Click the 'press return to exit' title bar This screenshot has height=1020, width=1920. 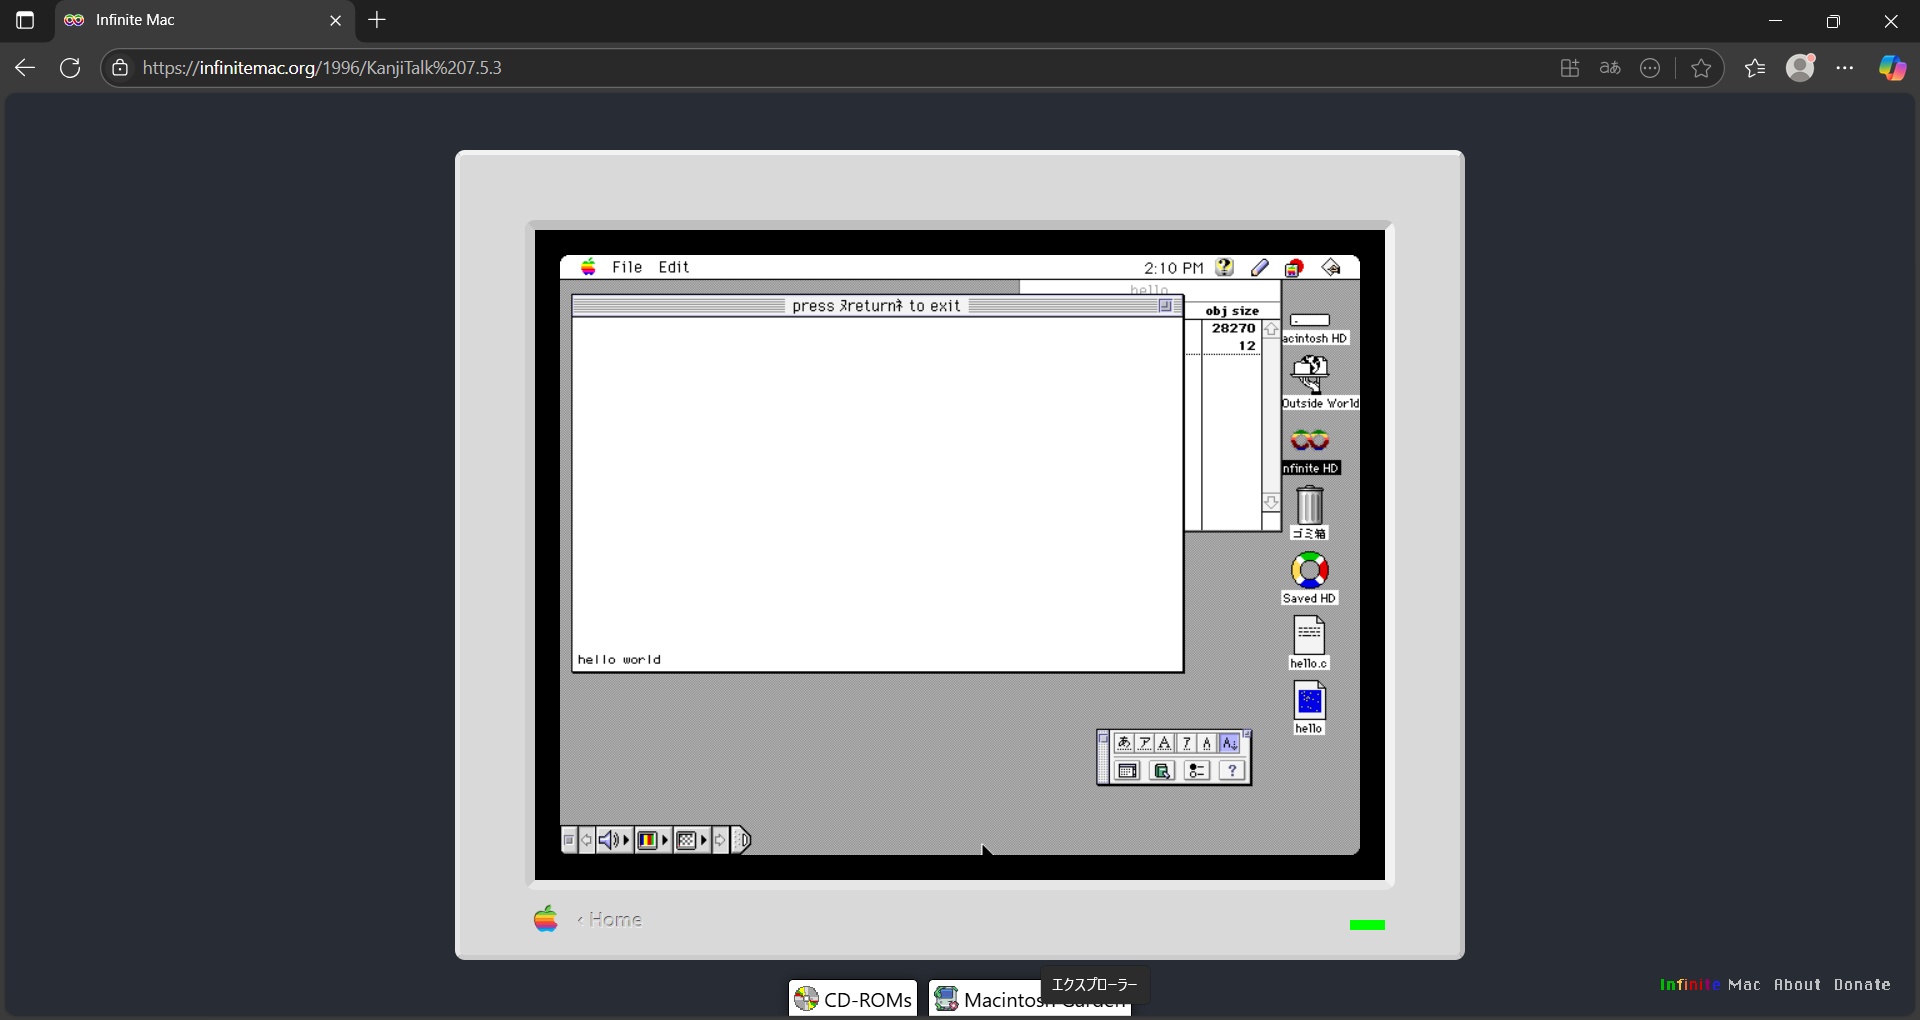click(877, 306)
